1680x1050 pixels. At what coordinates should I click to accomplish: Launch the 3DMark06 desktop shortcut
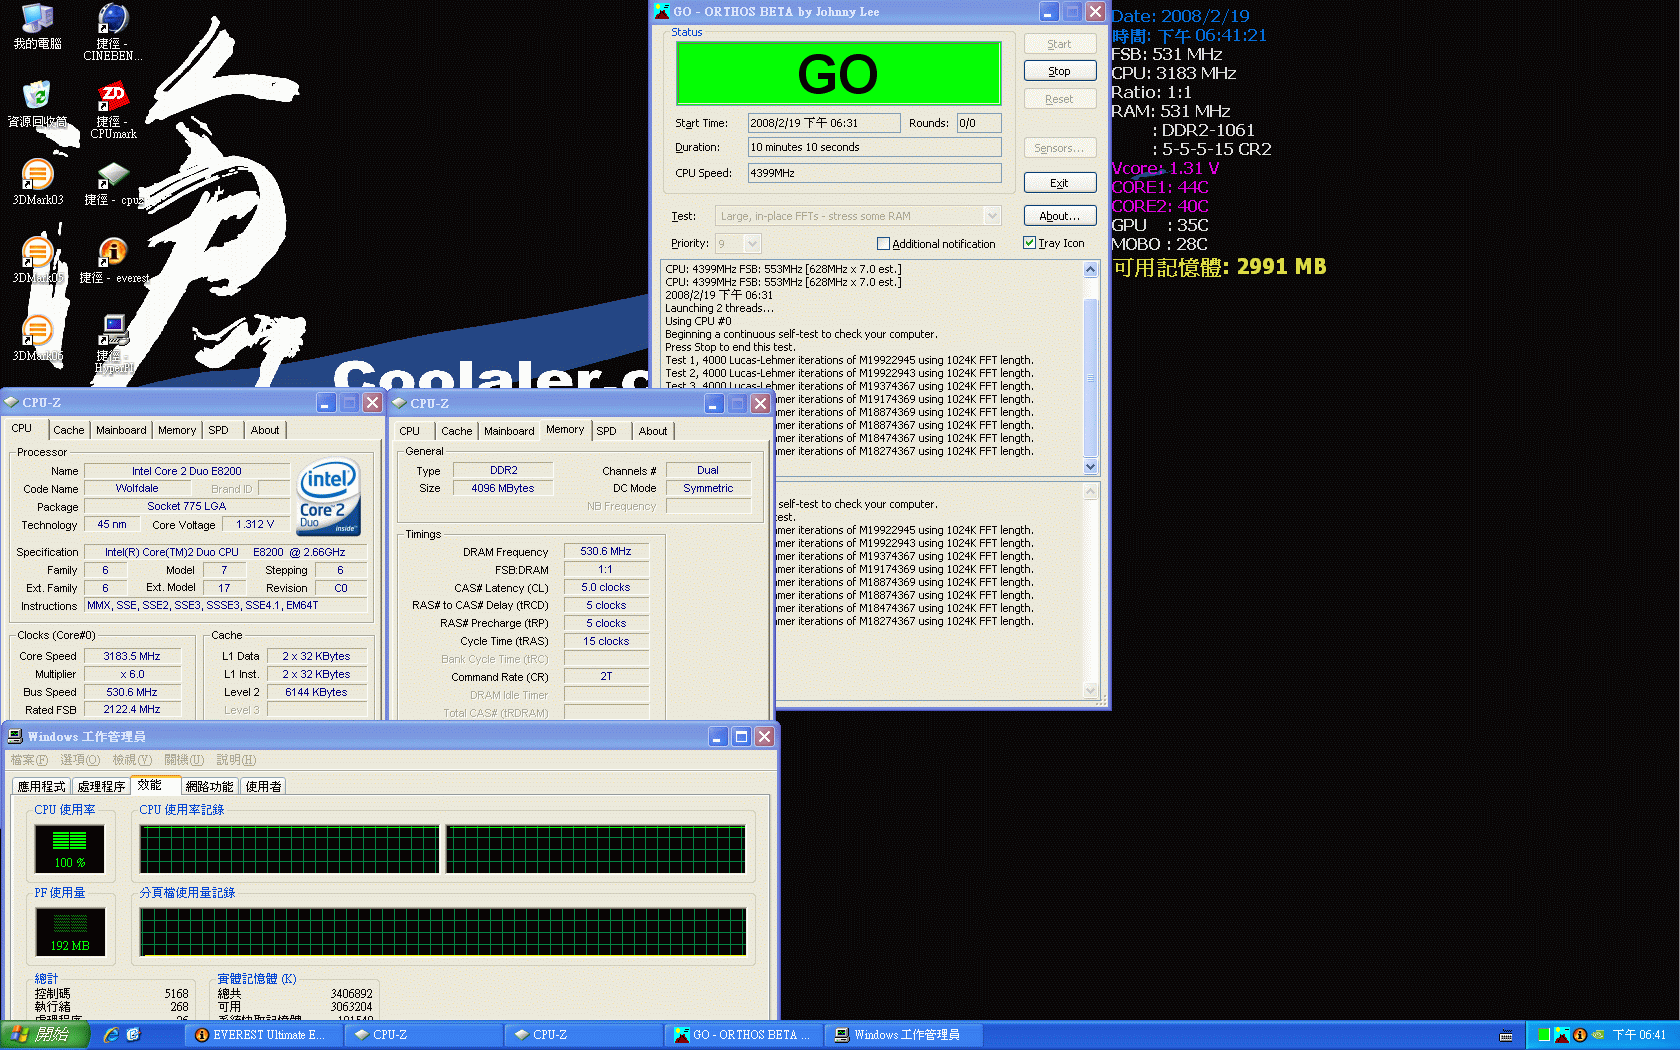[x=37, y=338]
